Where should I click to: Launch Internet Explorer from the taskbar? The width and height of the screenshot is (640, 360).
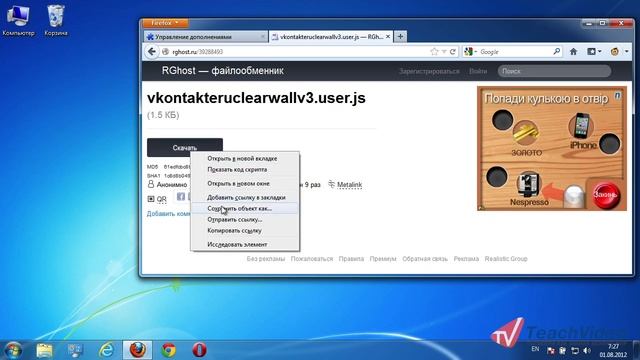point(107,350)
